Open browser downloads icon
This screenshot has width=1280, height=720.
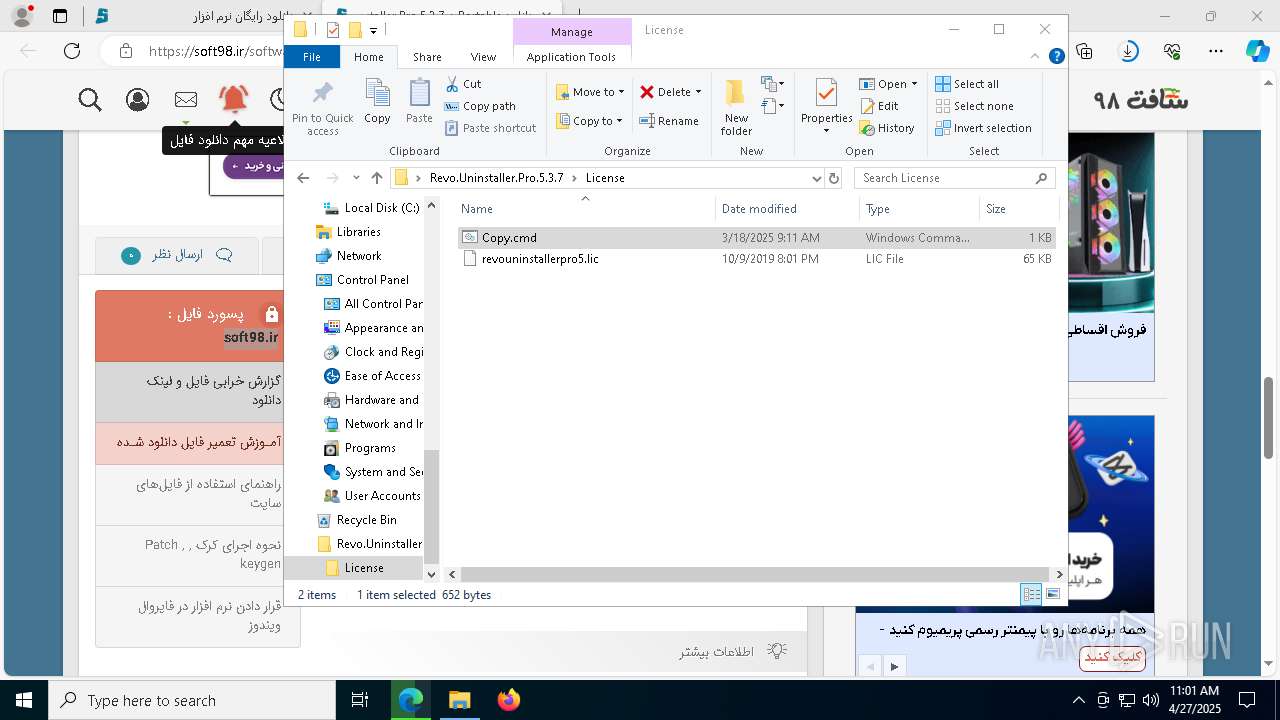[x=1129, y=51]
